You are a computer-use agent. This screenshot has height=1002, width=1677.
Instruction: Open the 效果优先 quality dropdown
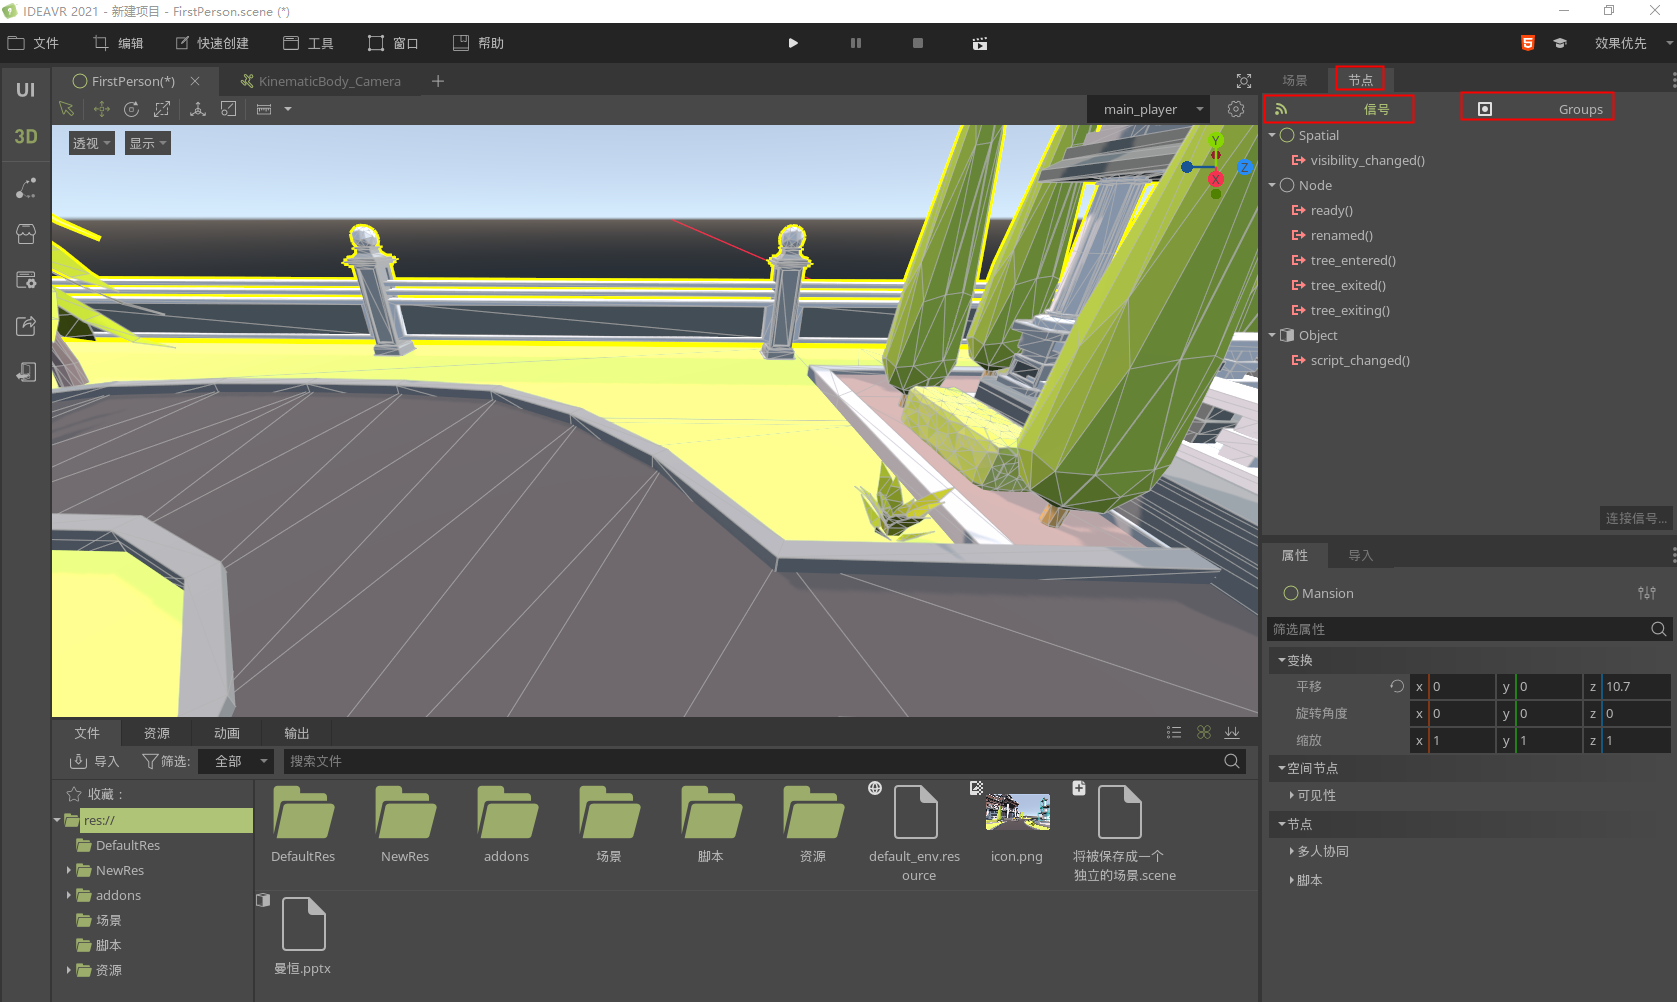[x=1632, y=43]
